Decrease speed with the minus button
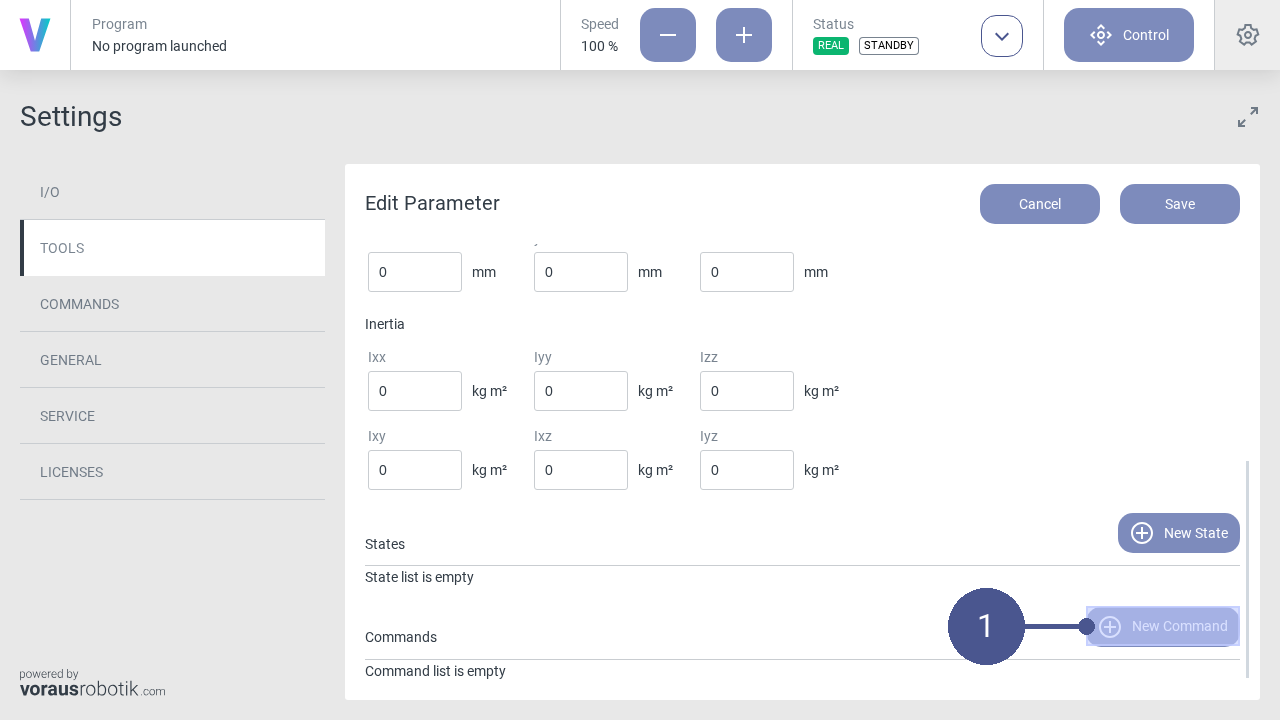 (667, 35)
